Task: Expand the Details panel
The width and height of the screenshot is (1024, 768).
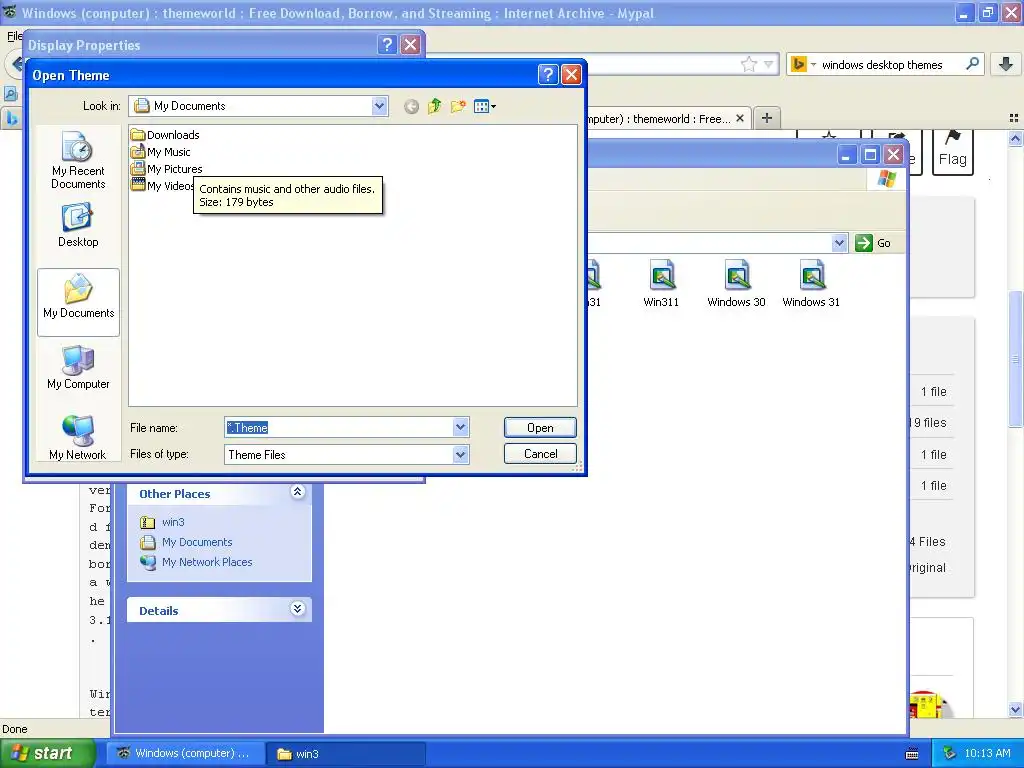Action: tap(297, 609)
